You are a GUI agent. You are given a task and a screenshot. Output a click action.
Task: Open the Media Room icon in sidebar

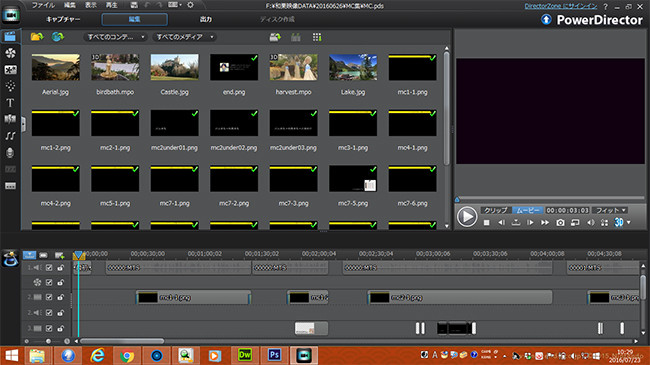coord(10,36)
